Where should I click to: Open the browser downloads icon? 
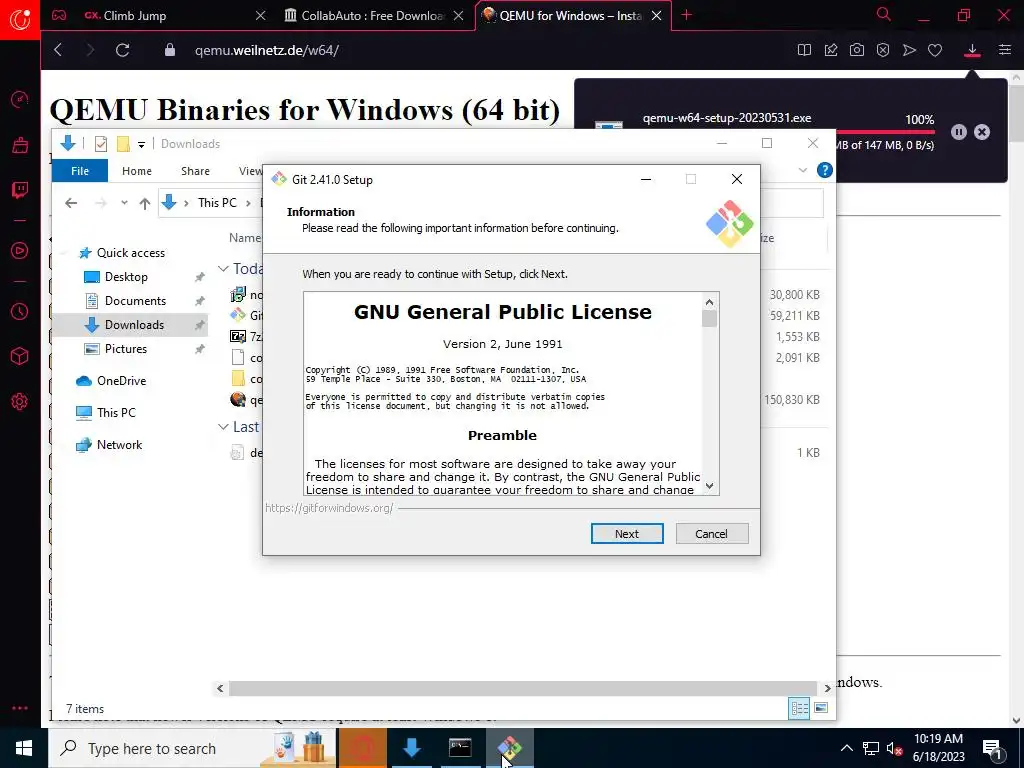(972, 50)
